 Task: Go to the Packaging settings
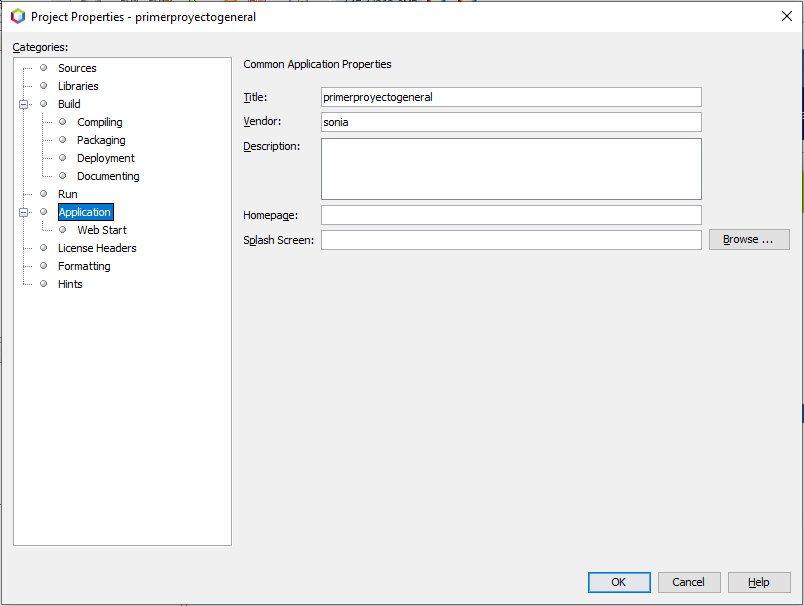[x=101, y=140]
